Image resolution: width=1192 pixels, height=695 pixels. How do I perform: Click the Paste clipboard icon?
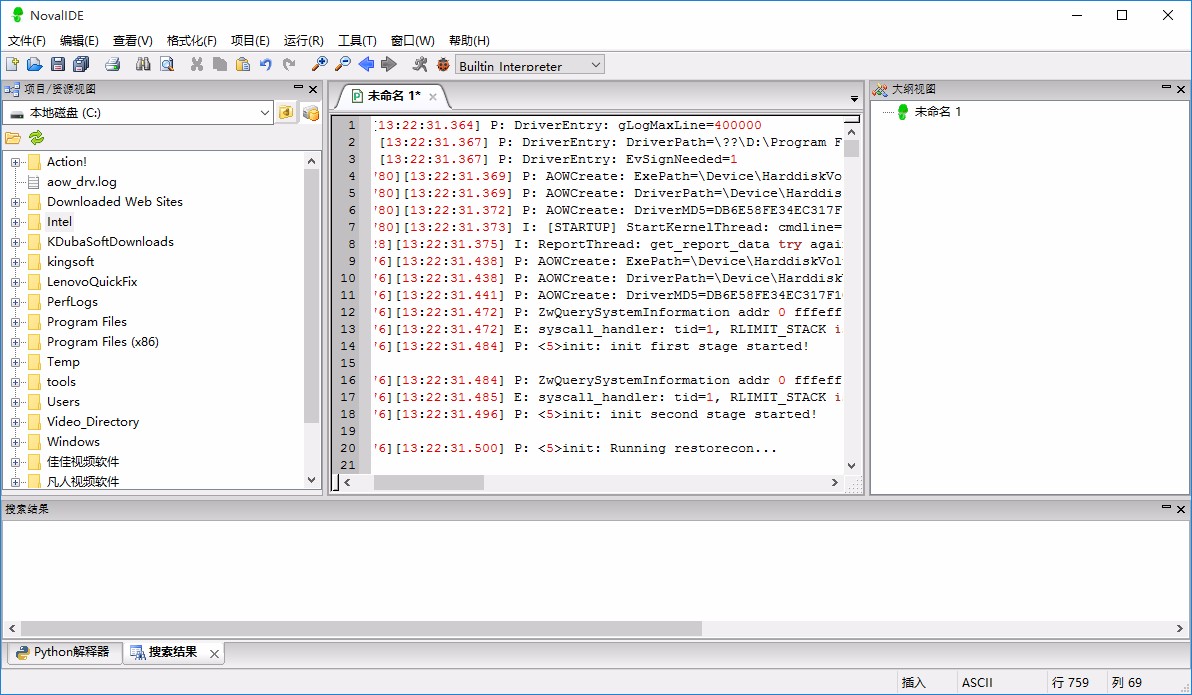tap(243, 65)
